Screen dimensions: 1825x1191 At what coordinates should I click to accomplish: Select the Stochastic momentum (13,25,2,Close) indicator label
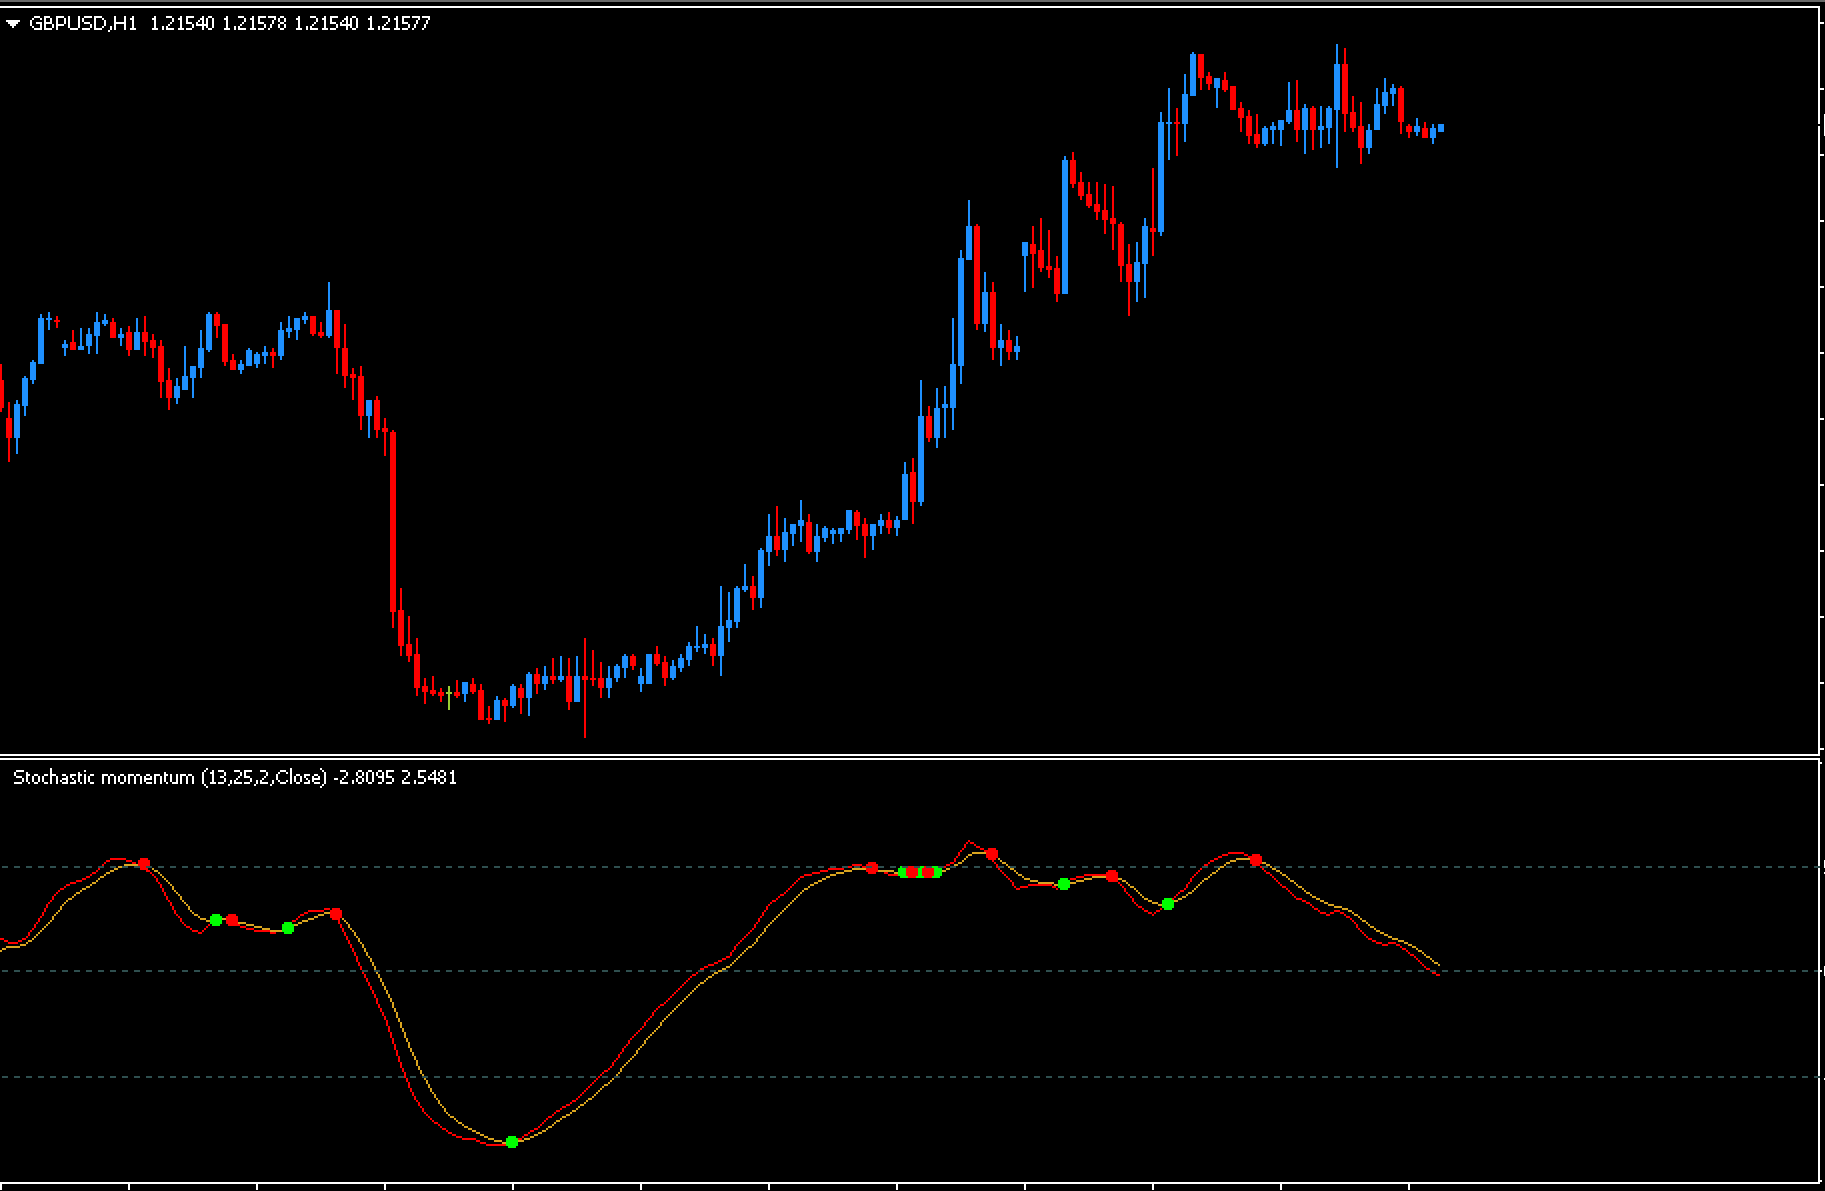pos(170,777)
